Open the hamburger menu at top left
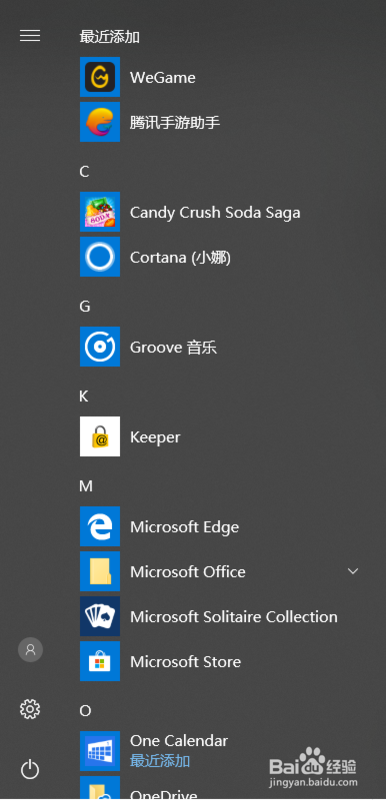 pos(30,35)
